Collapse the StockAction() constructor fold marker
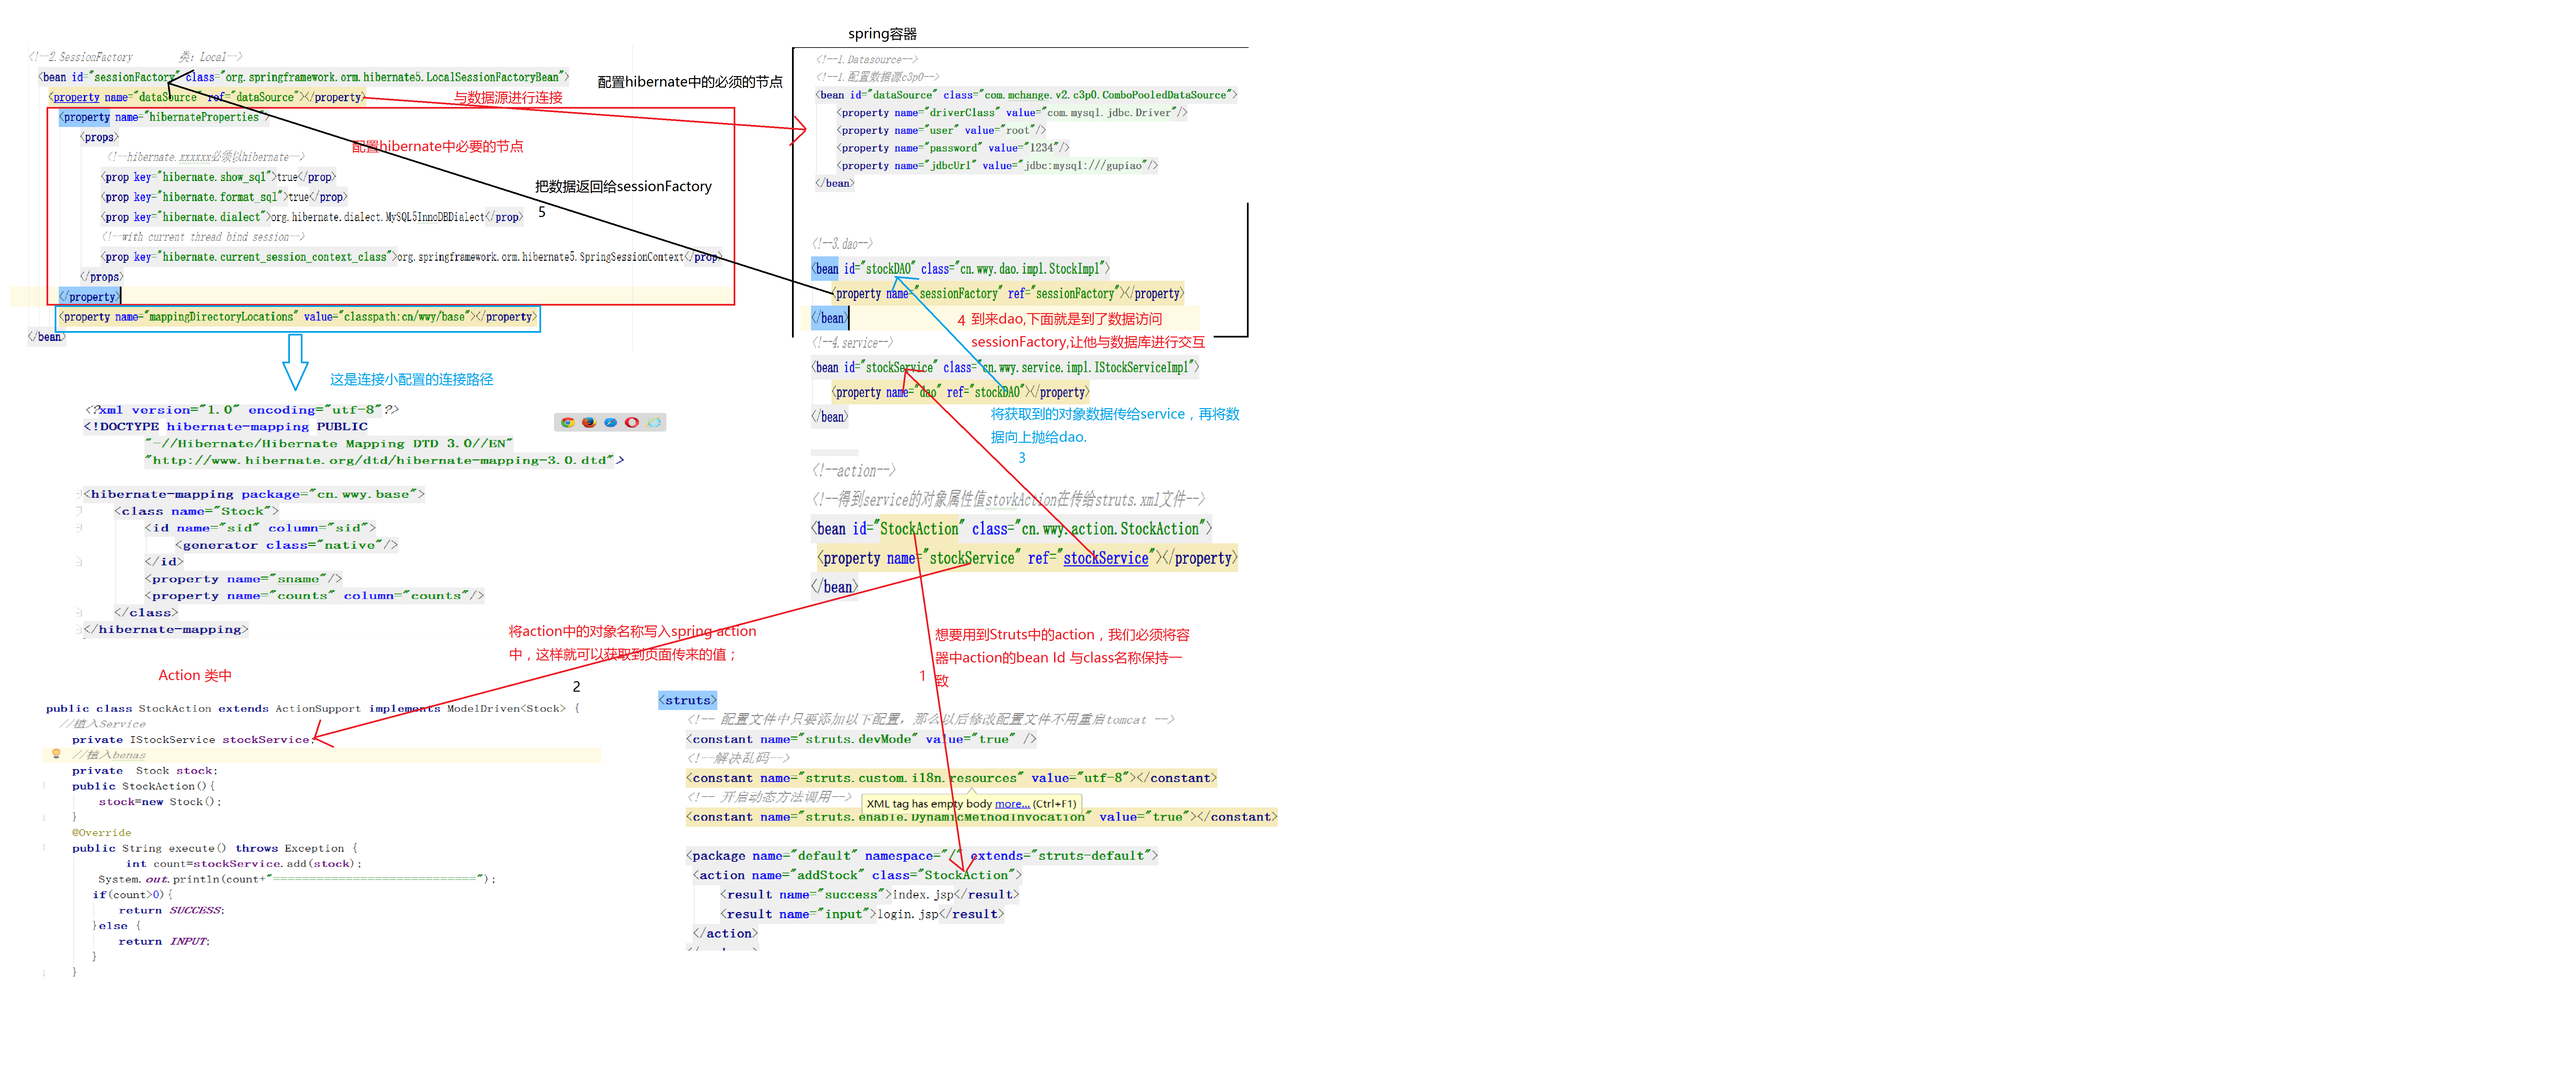Image resolution: width=2576 pixels, height=1092 pixels. 44,786
